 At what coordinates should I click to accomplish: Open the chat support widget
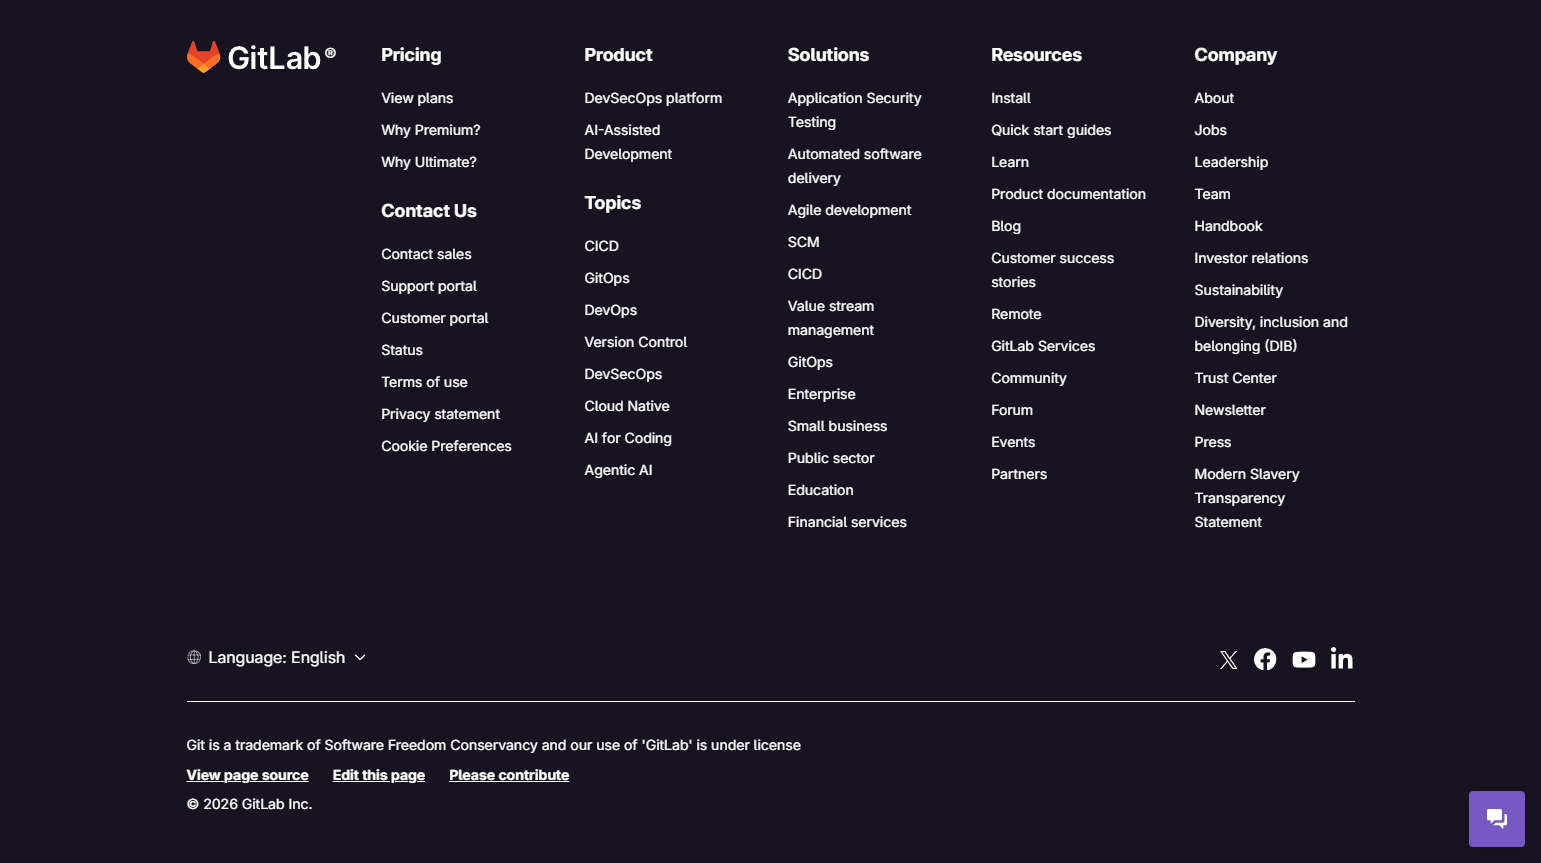pyautogui.click(x=1496, y=818)
